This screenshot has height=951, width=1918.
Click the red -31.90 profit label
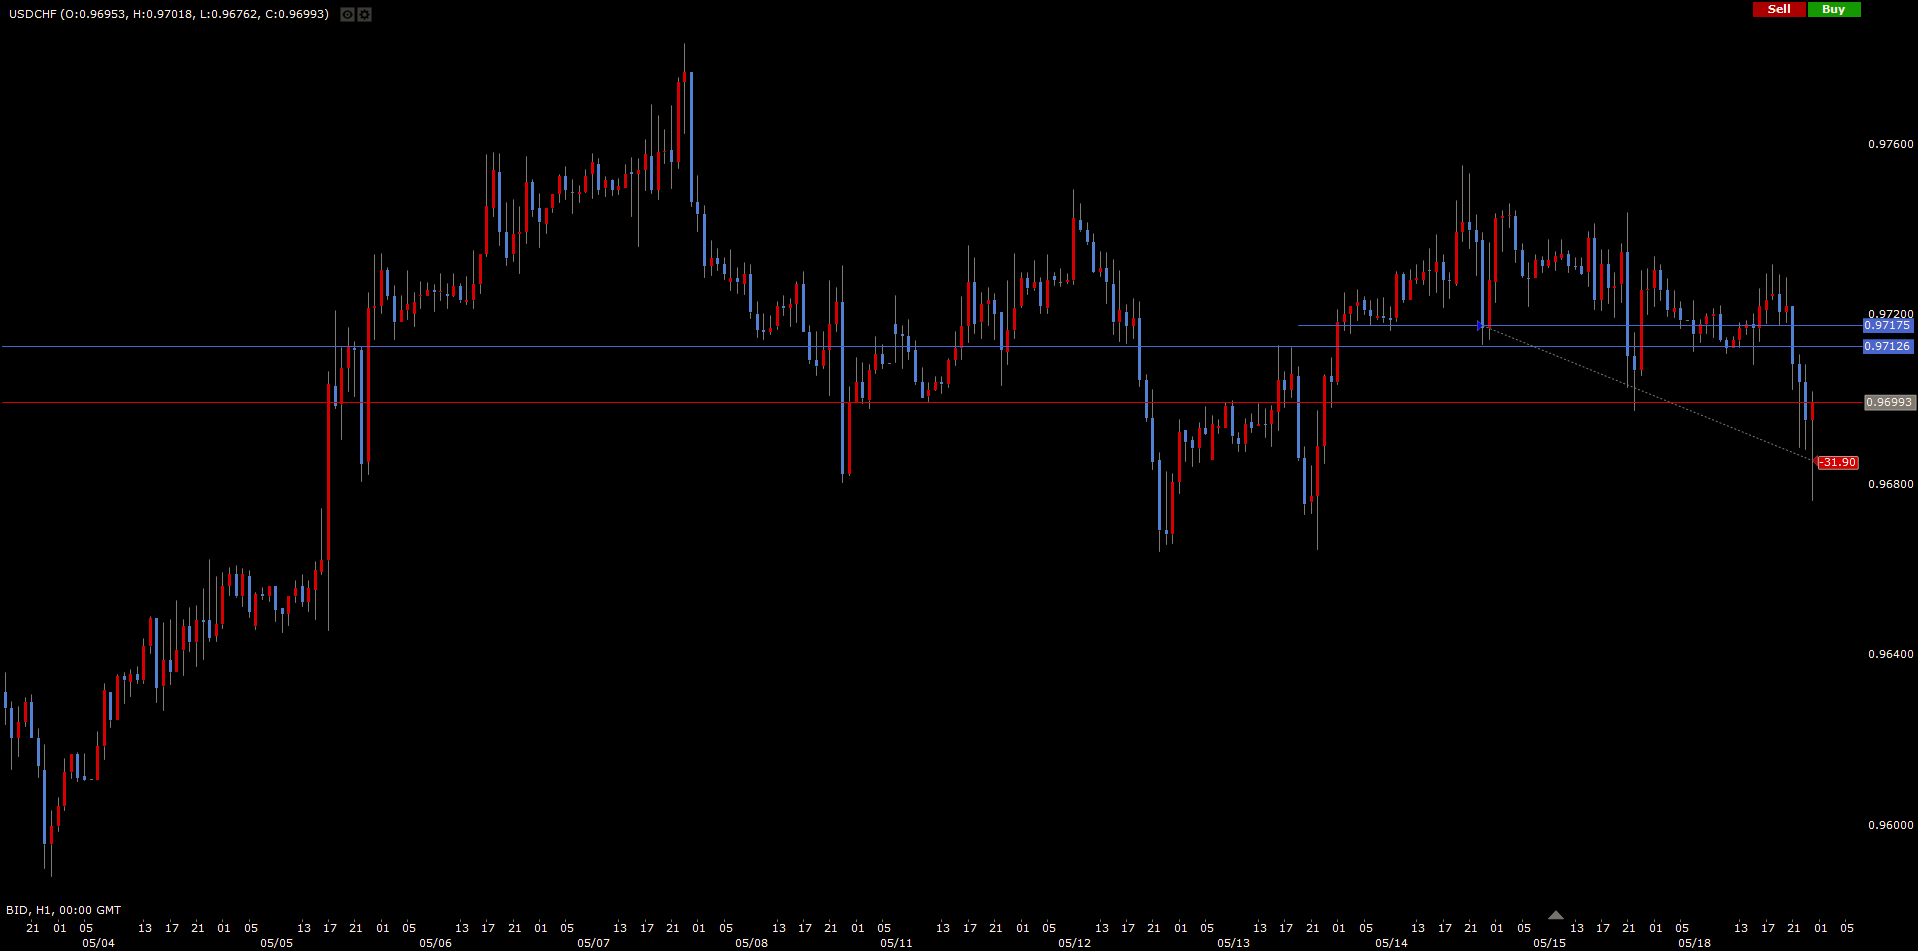pyautogui.click(x=1837, y=463)
